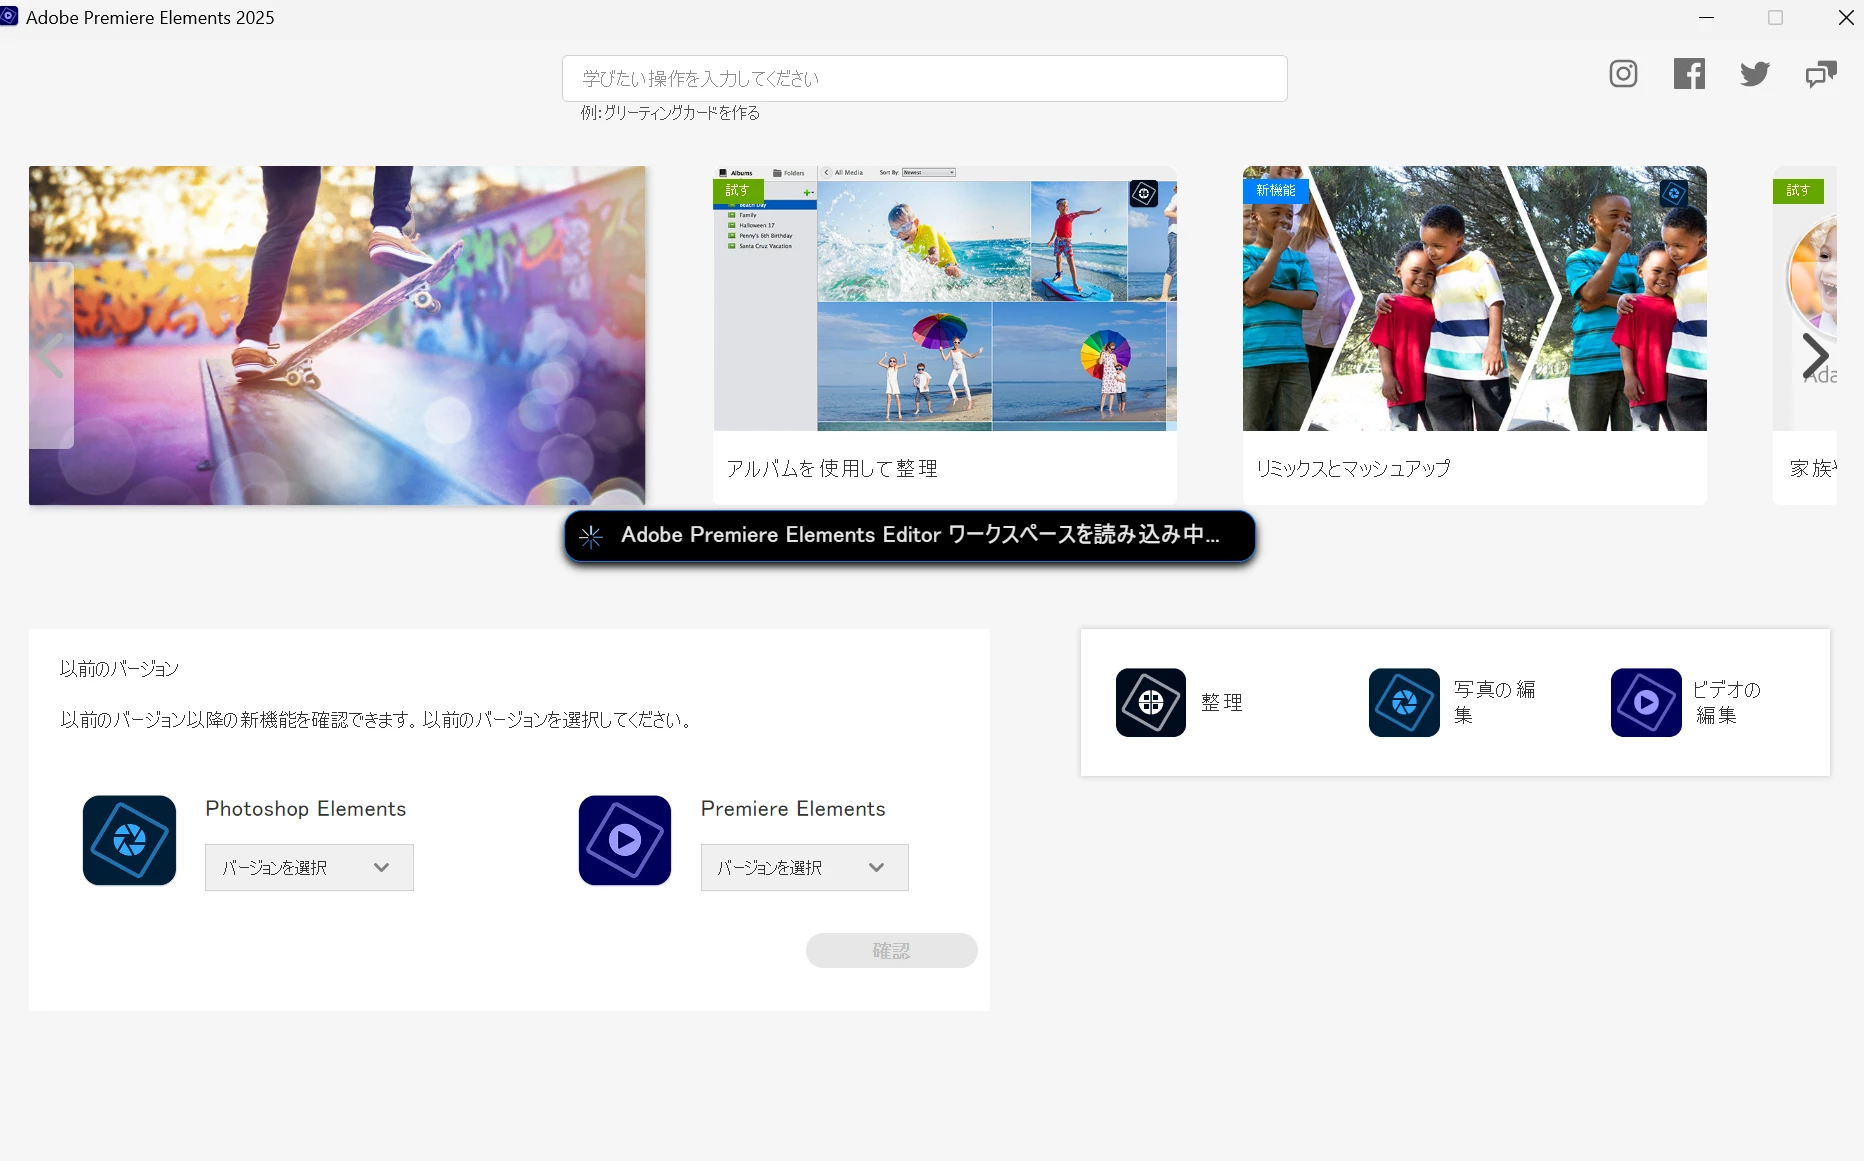Open the Twitter social link icon
The height and width of the screenshot is (1161, 1864).
(x=1755, y=74)
